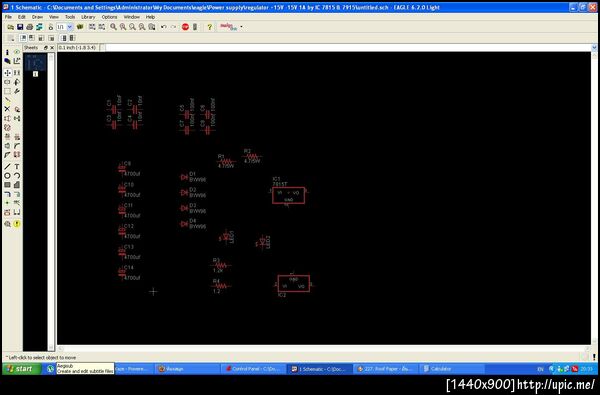This screenshot has width=600, height=395.
Task: Select the Replace tool
Action: point(17,118)
